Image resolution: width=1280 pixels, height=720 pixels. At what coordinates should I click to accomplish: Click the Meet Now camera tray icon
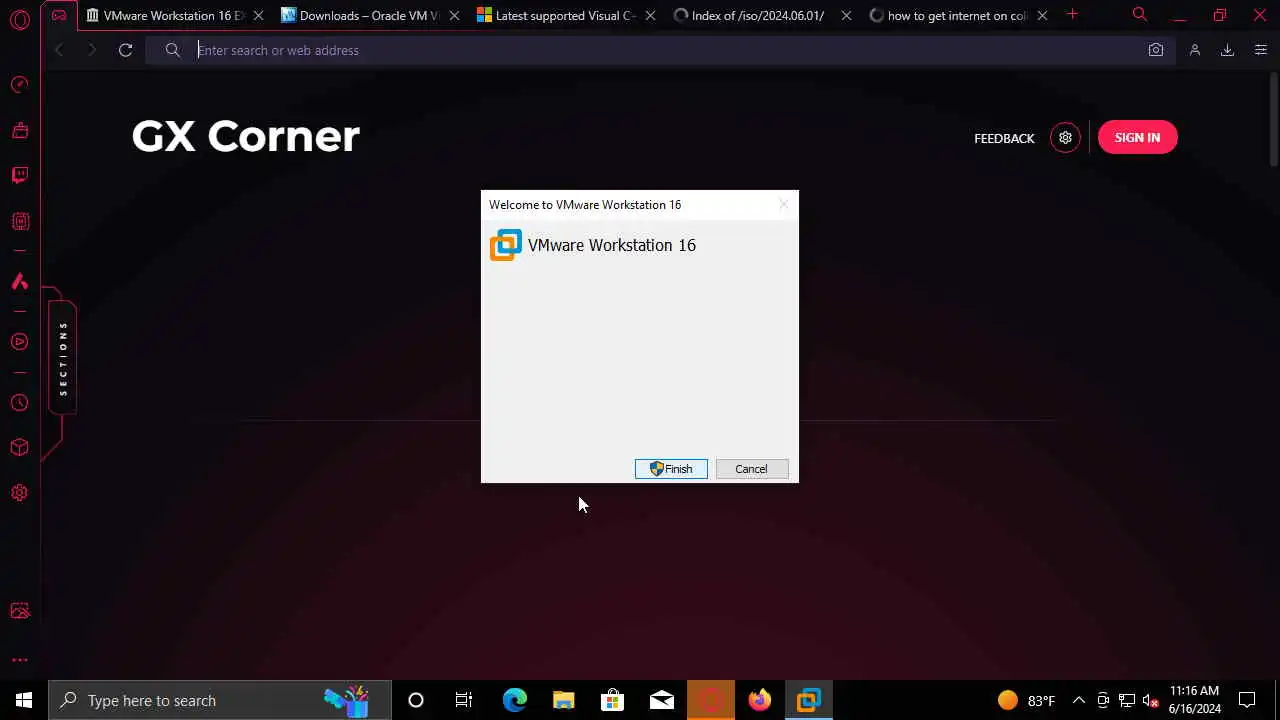click(x=1103, y=700)
